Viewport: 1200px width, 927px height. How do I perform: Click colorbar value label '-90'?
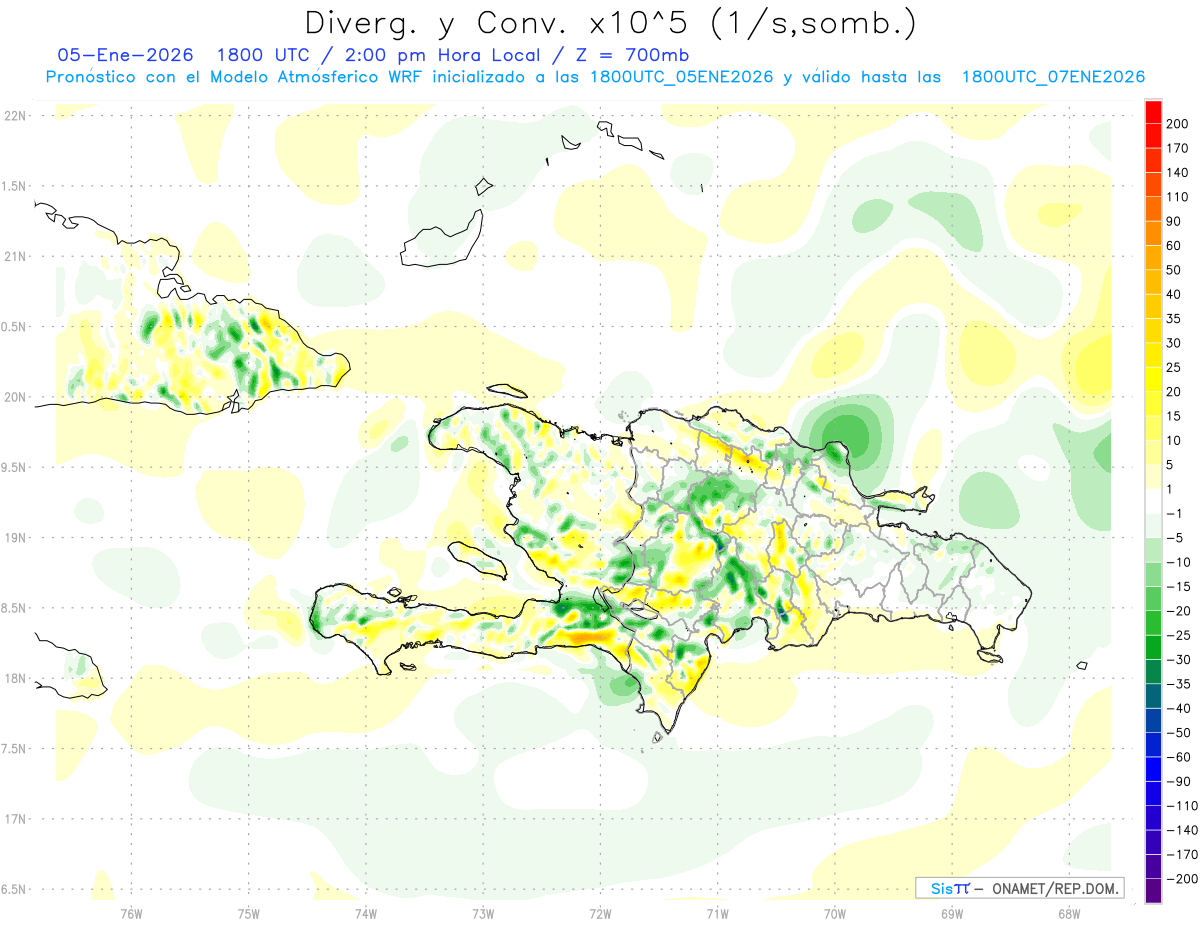pos(1178,781)
